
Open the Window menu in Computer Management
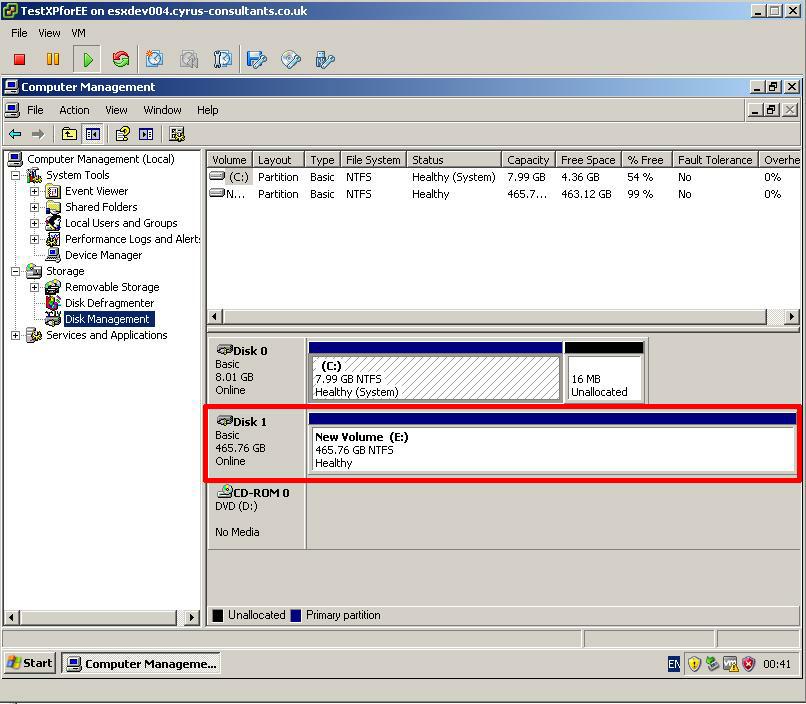click(x=162, y=110)
